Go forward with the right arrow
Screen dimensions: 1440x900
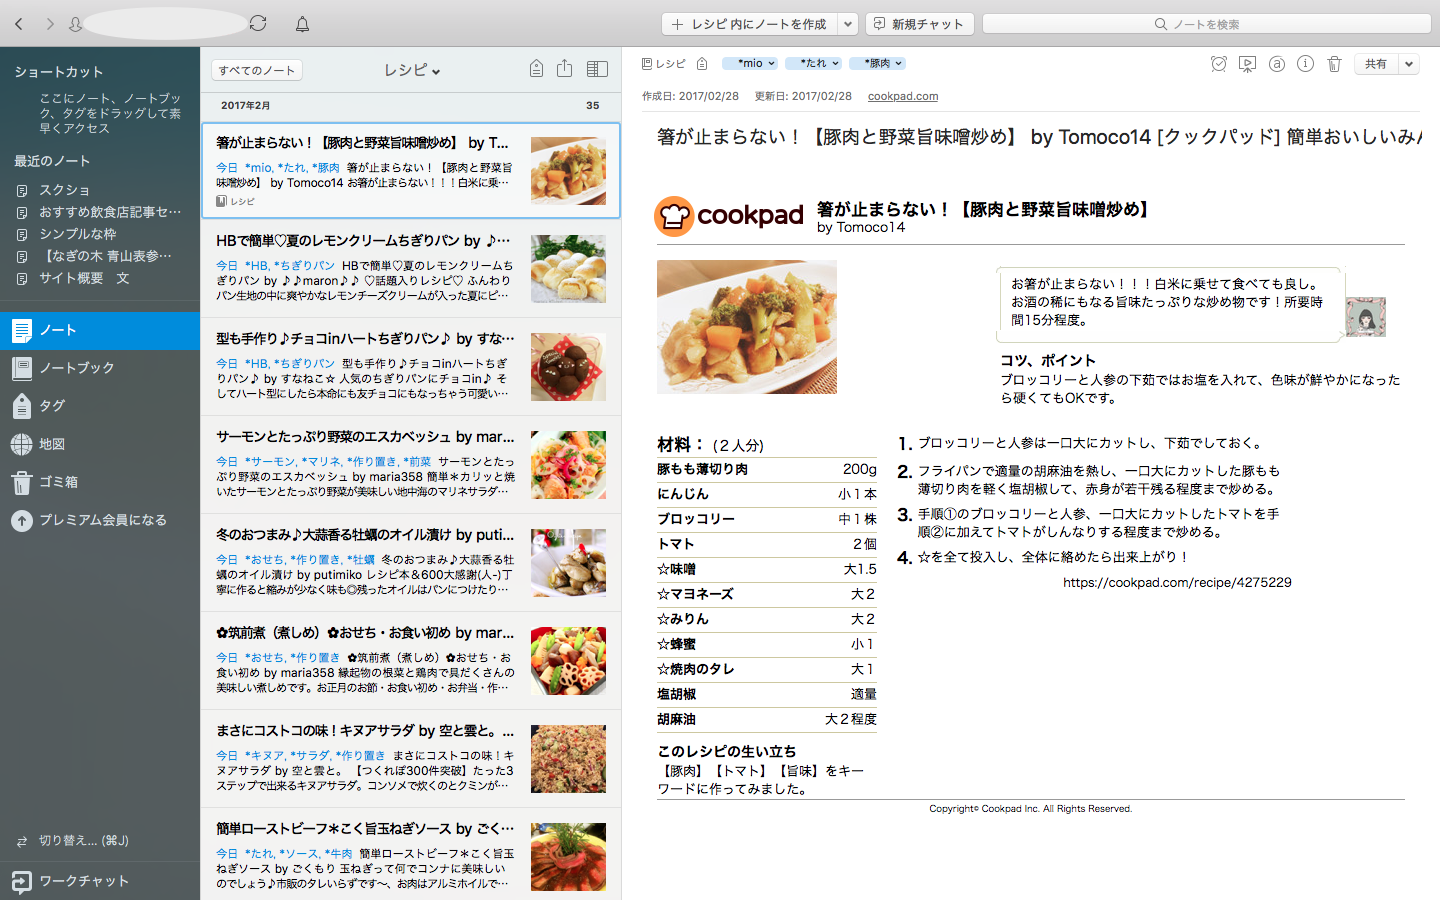pos(49,24)
